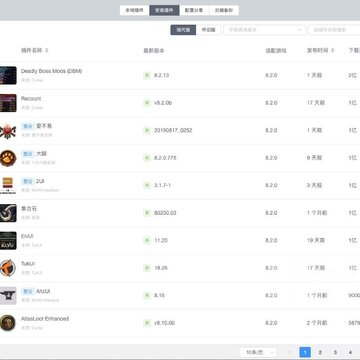Click the orange paw print addon icon
This screenshot has width=360, height=360.
pos(8,158)
